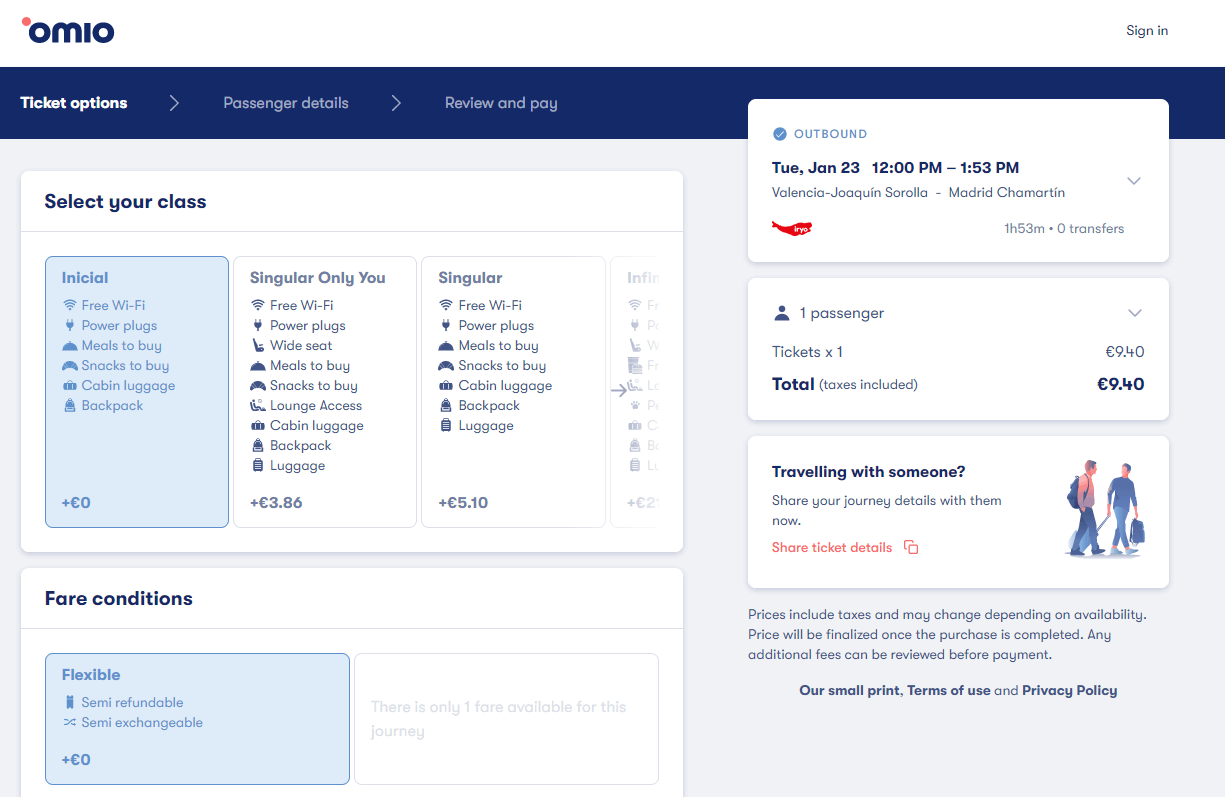This screenshot has height=797, width=1225.
Task: Collapse the outbound journey details chevron
Action: point(1134,181)
